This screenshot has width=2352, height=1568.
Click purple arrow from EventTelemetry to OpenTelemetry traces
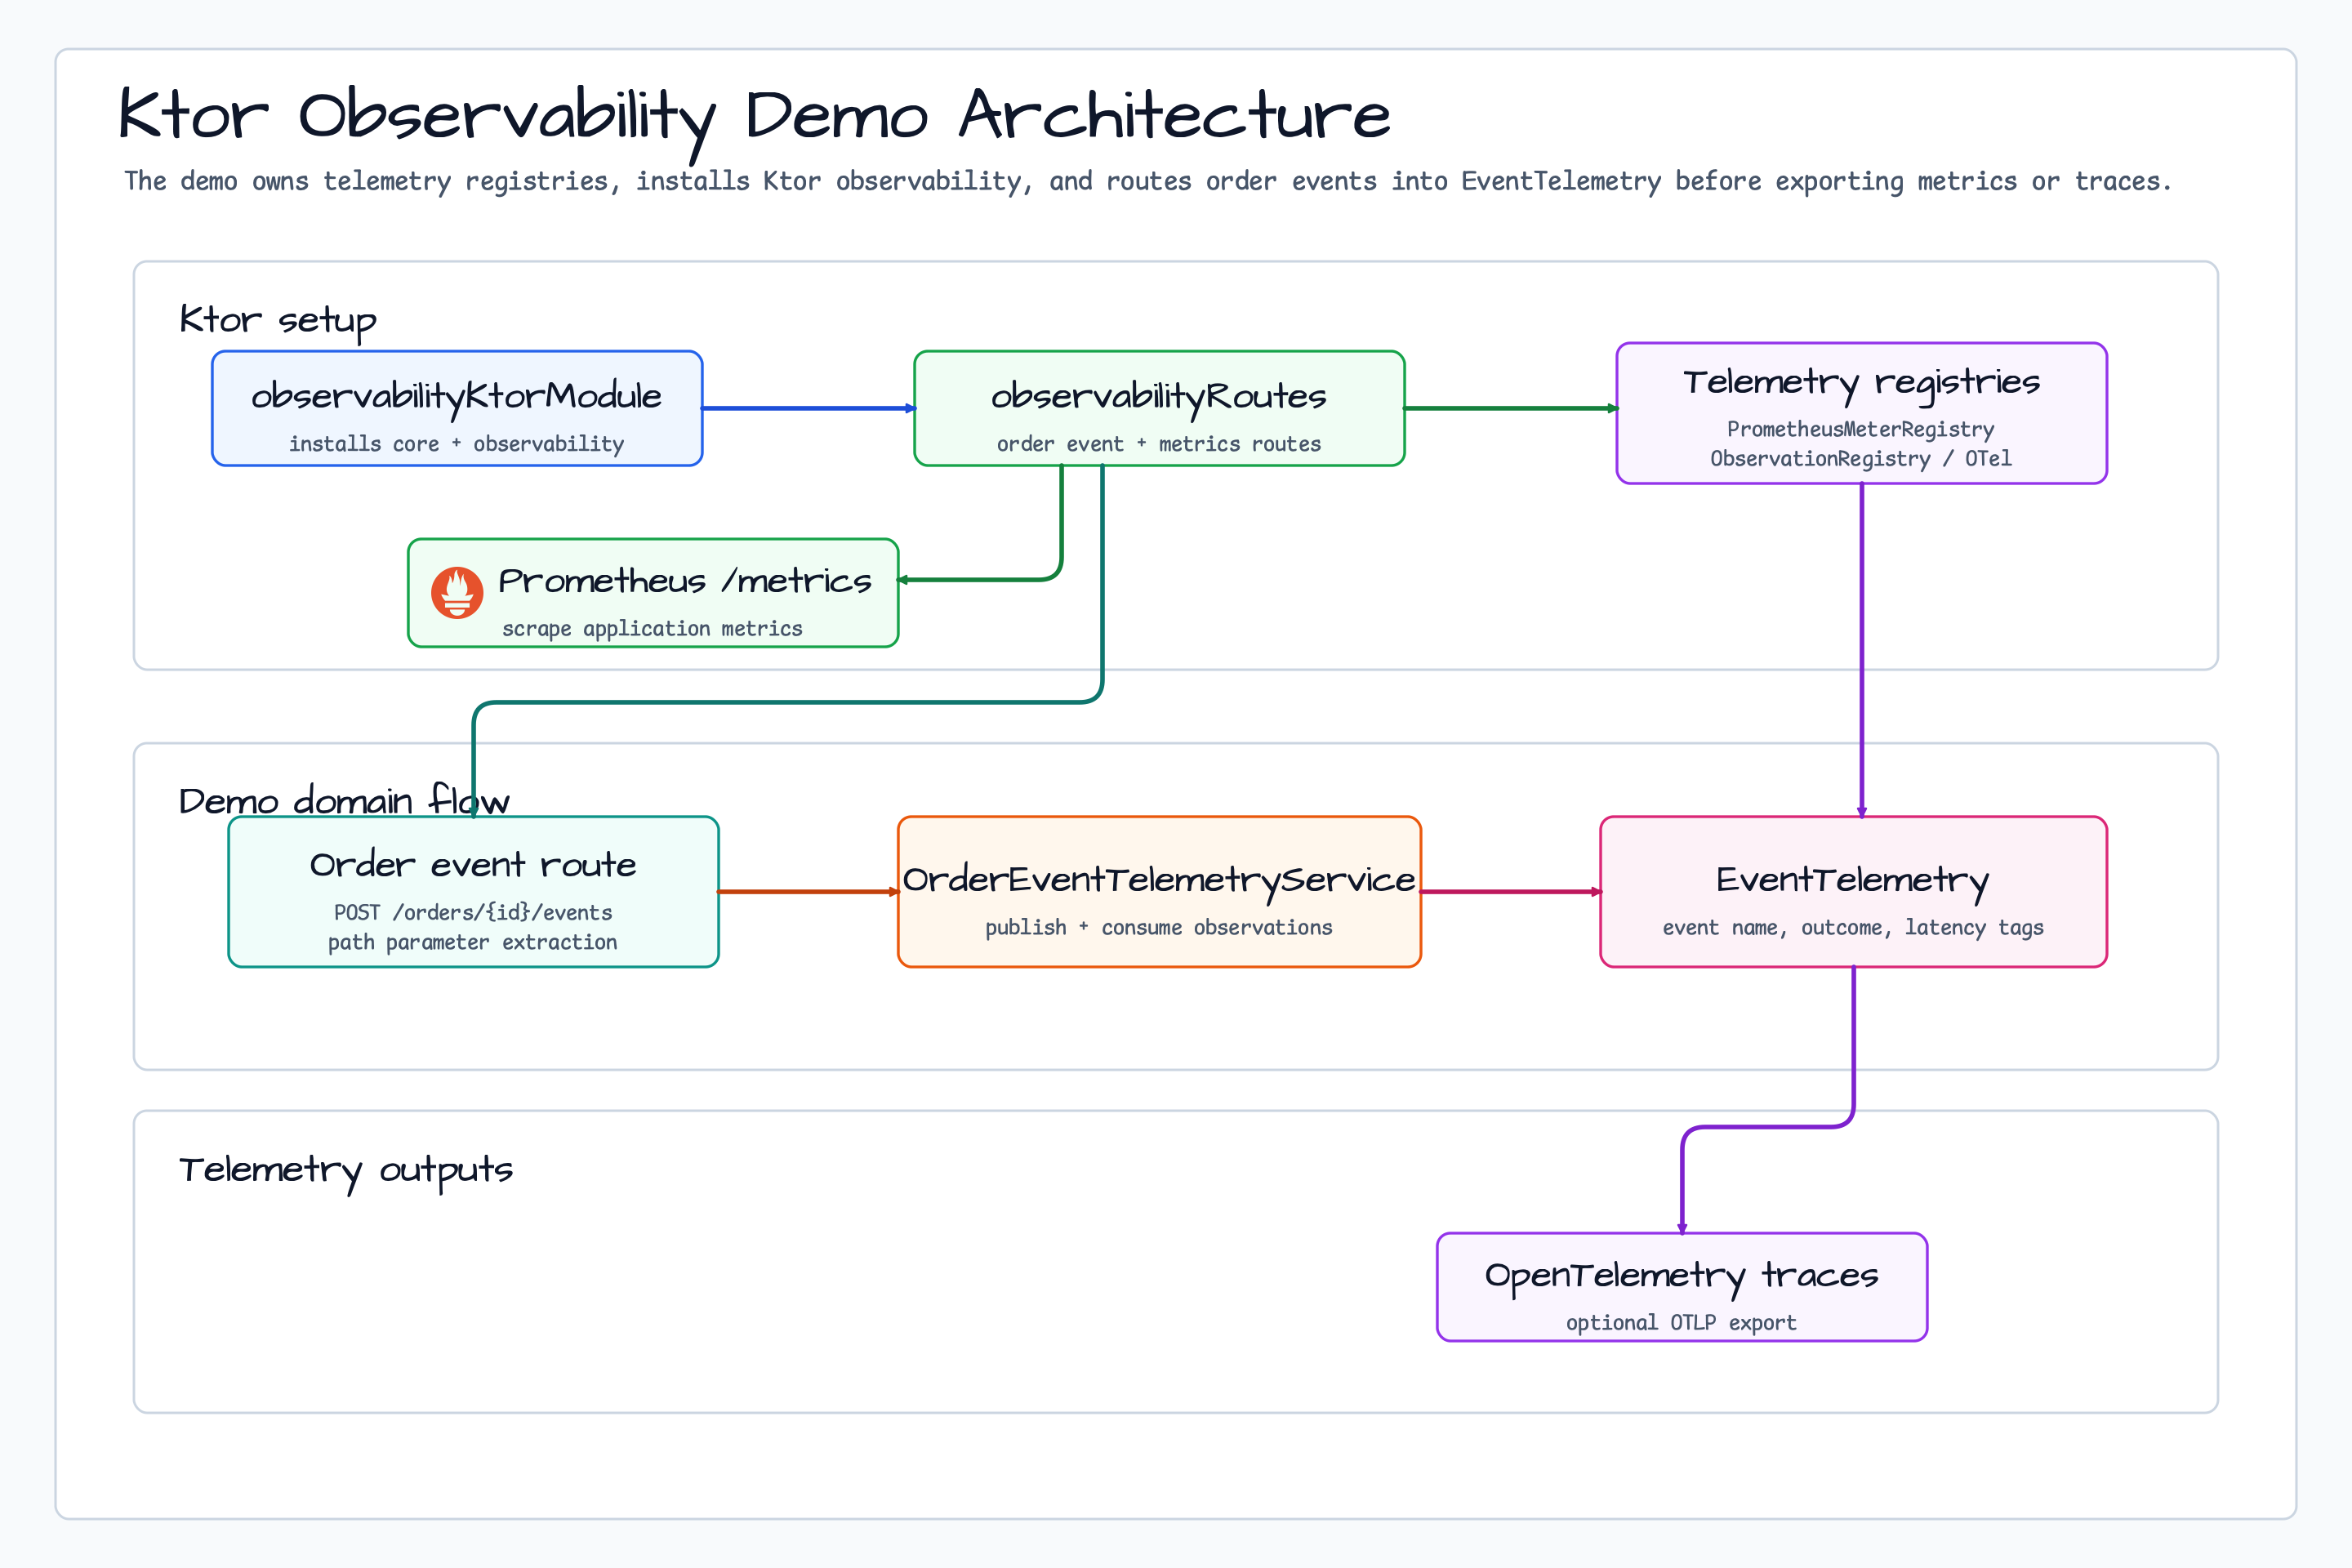pos(1768,1127)
